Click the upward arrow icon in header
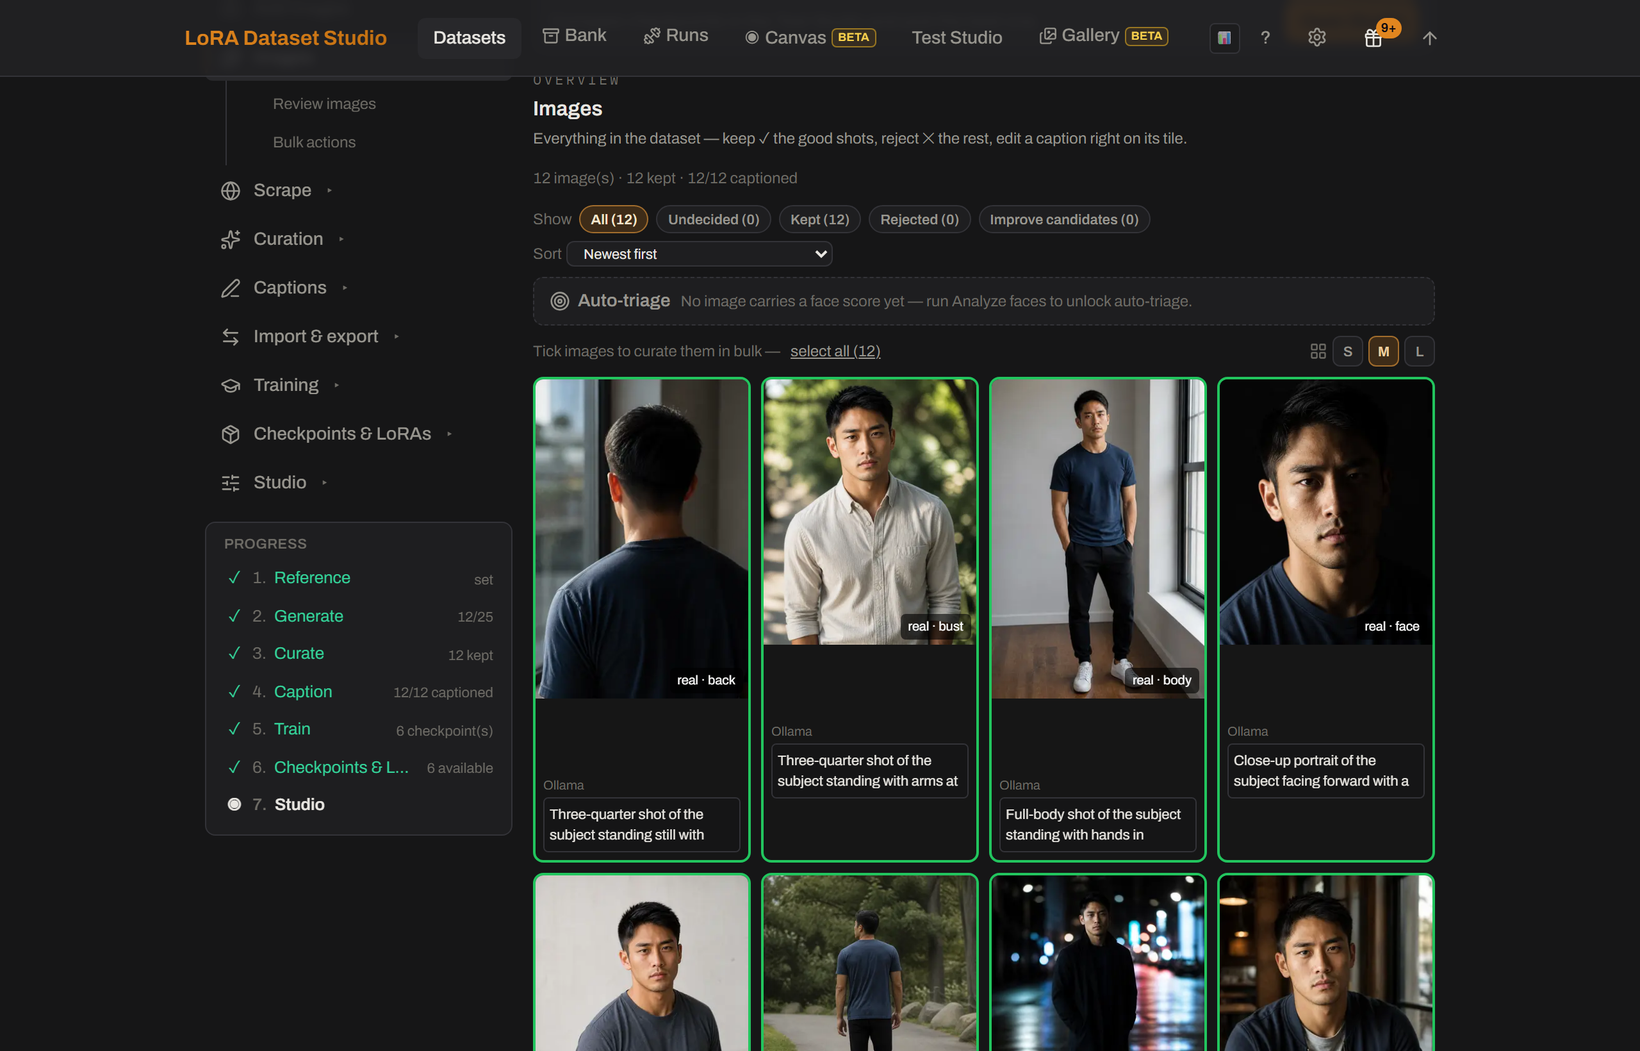This screenshot has width=1640, height=1051. 1430,38
